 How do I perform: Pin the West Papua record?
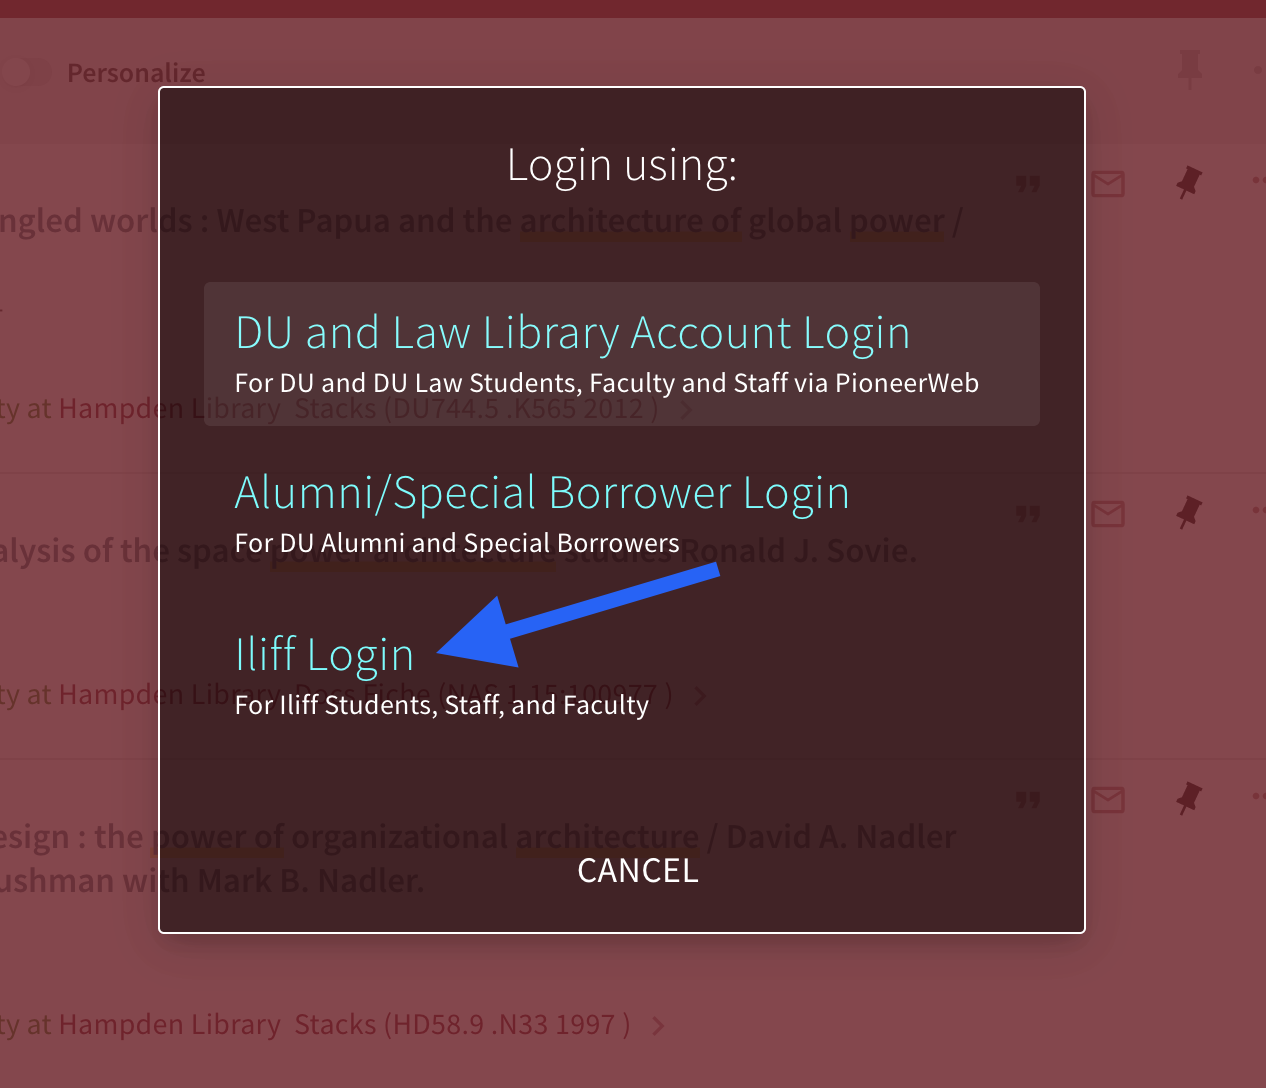pyautogui.click(x=1188, y=183)
